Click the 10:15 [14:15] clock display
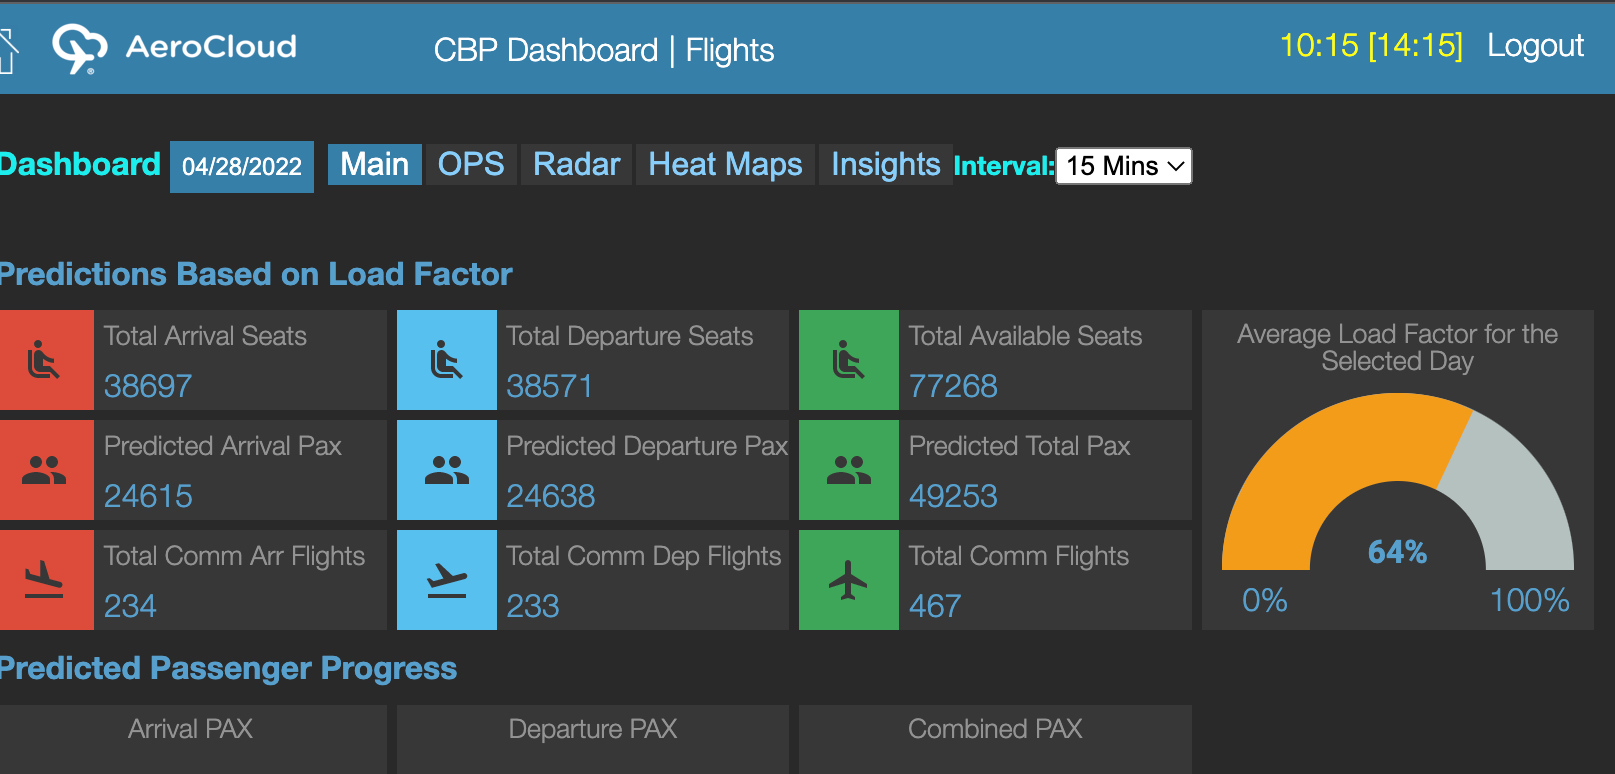 click(x=1371, y=46)
